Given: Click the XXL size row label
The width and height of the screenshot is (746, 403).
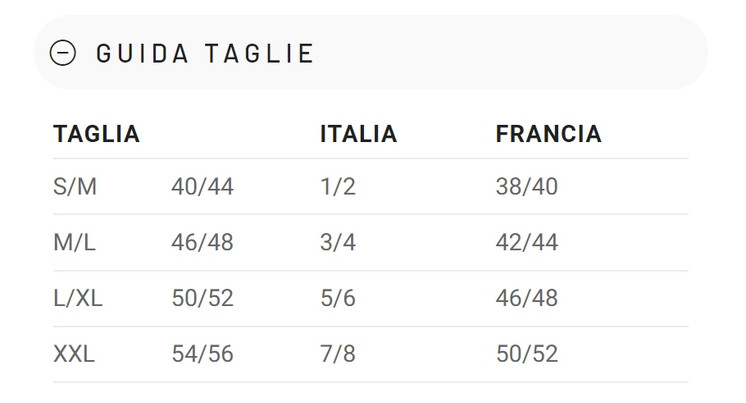Looking at the screenshot, I should tap(74, 354).
